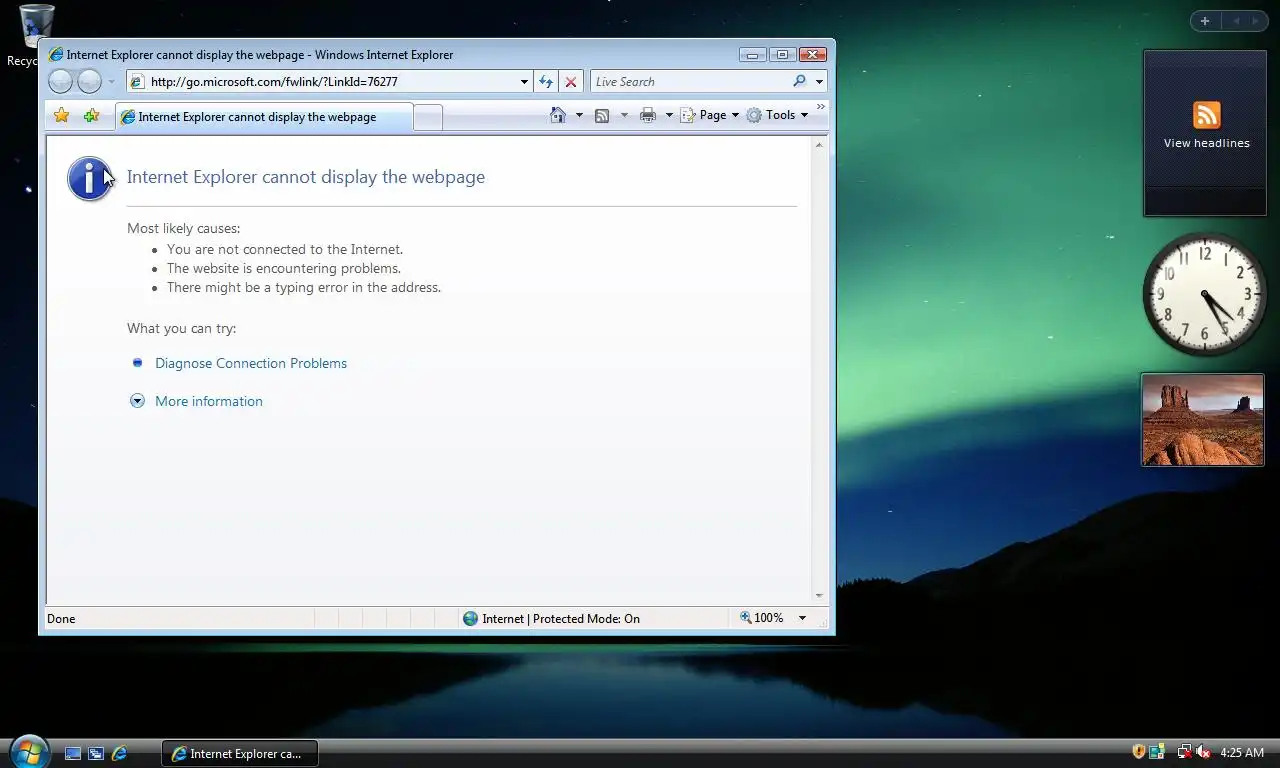The image size is (1280, 768).
Task: Show more toolbar commands chevron
Action: [x=821, y=106]
